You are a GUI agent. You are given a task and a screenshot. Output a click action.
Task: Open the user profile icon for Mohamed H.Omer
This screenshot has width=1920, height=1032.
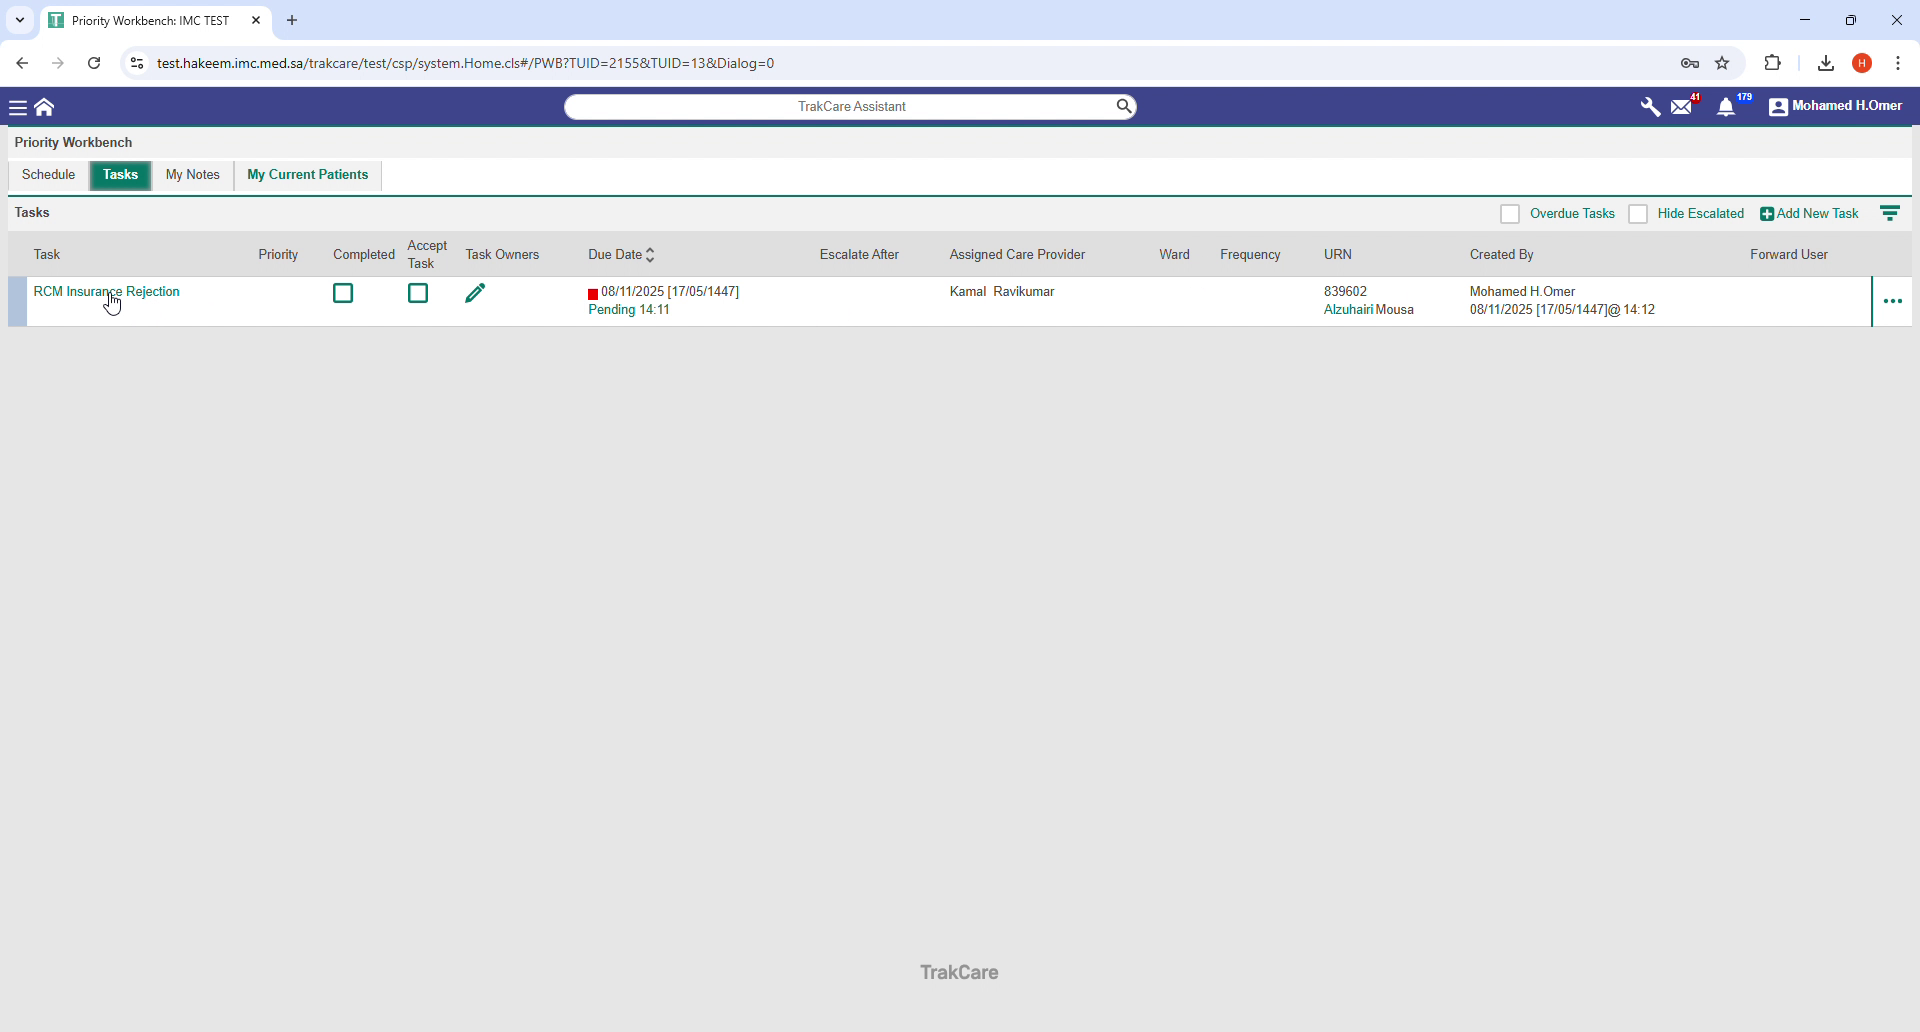tap(1779, 106)
